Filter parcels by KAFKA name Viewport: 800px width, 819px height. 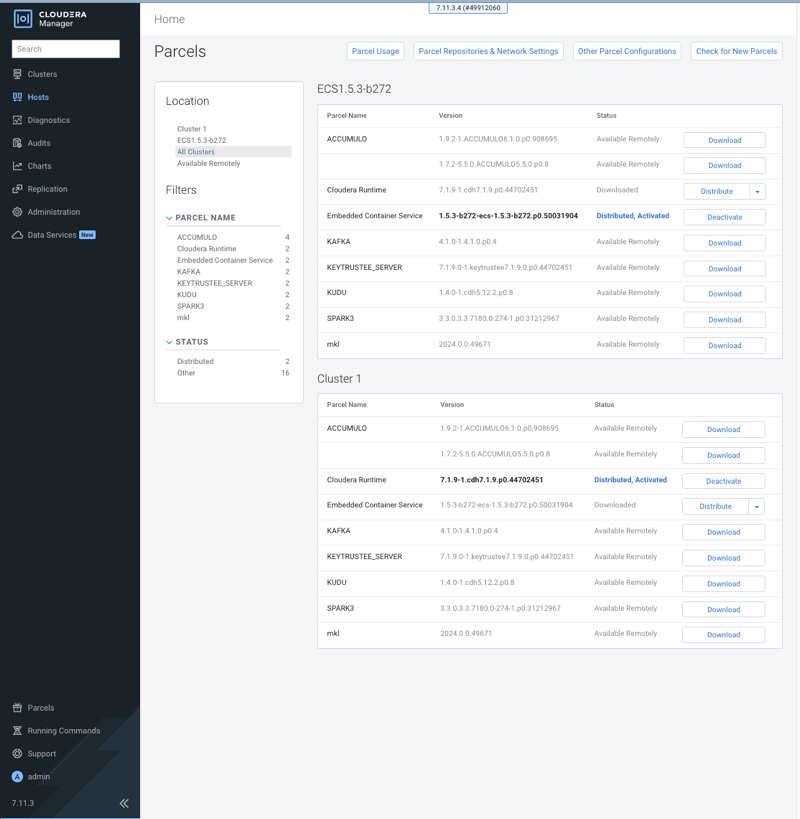click(x=188, y=272)
